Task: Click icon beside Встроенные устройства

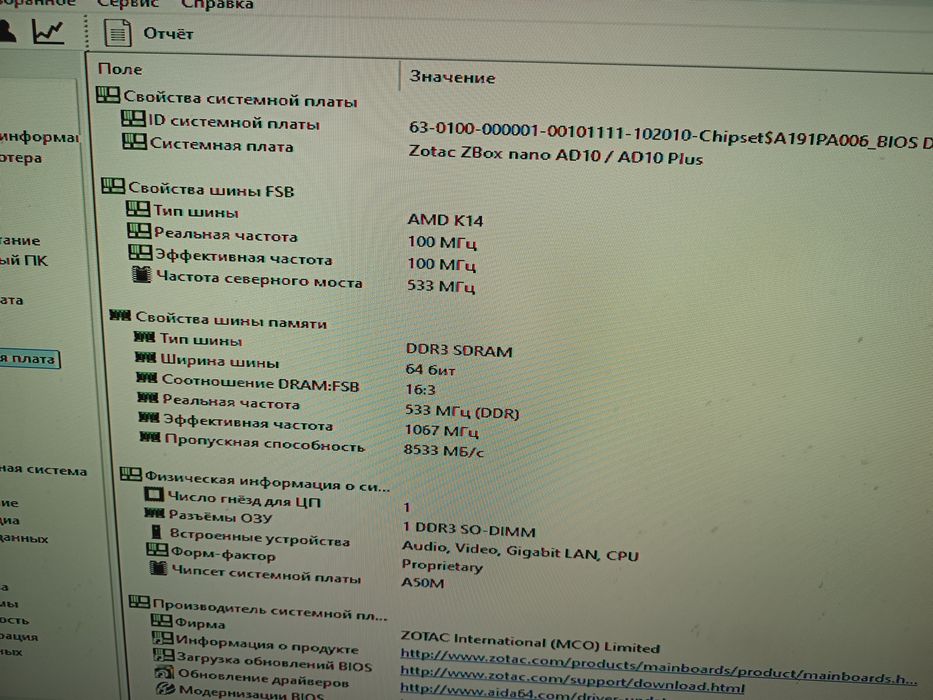Action: pyautogui.click(x=156, y=532)
